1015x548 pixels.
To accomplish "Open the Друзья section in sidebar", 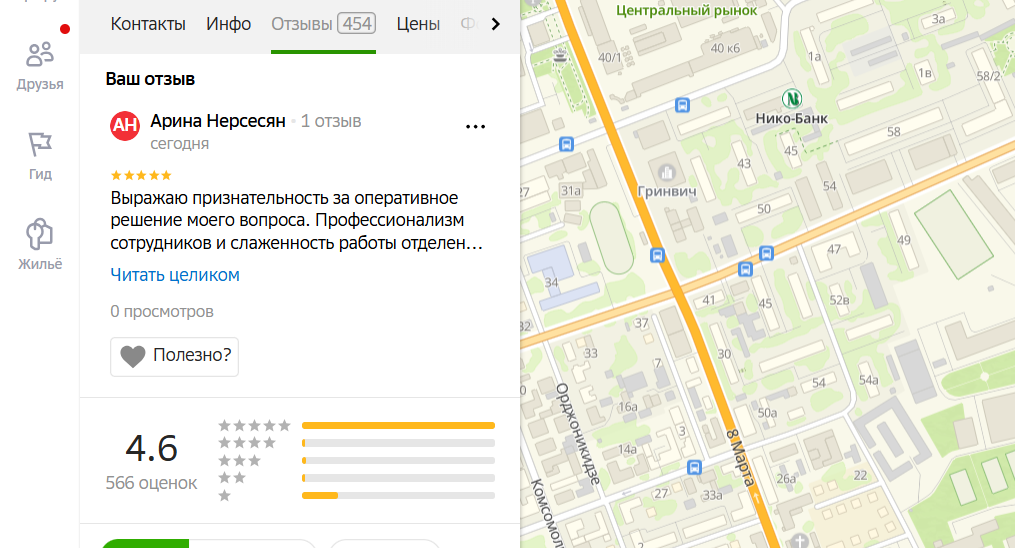I will click(x=39, y=67).
